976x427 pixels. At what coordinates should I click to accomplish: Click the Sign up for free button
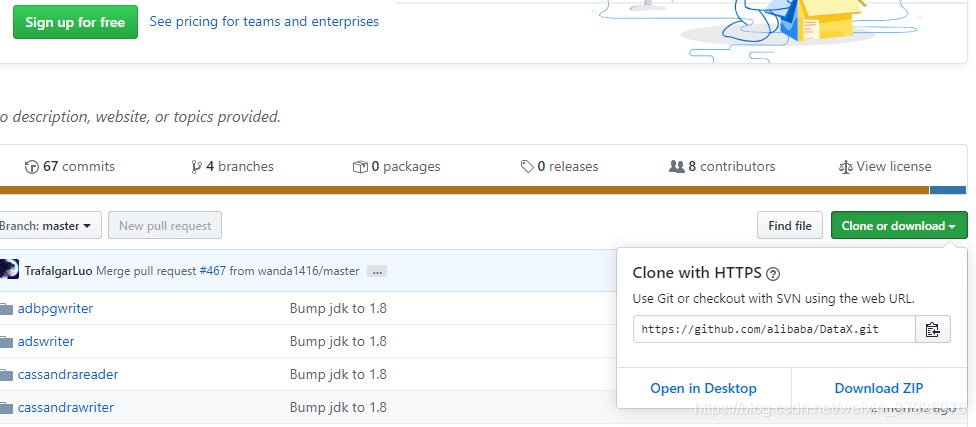pos(75,22)
